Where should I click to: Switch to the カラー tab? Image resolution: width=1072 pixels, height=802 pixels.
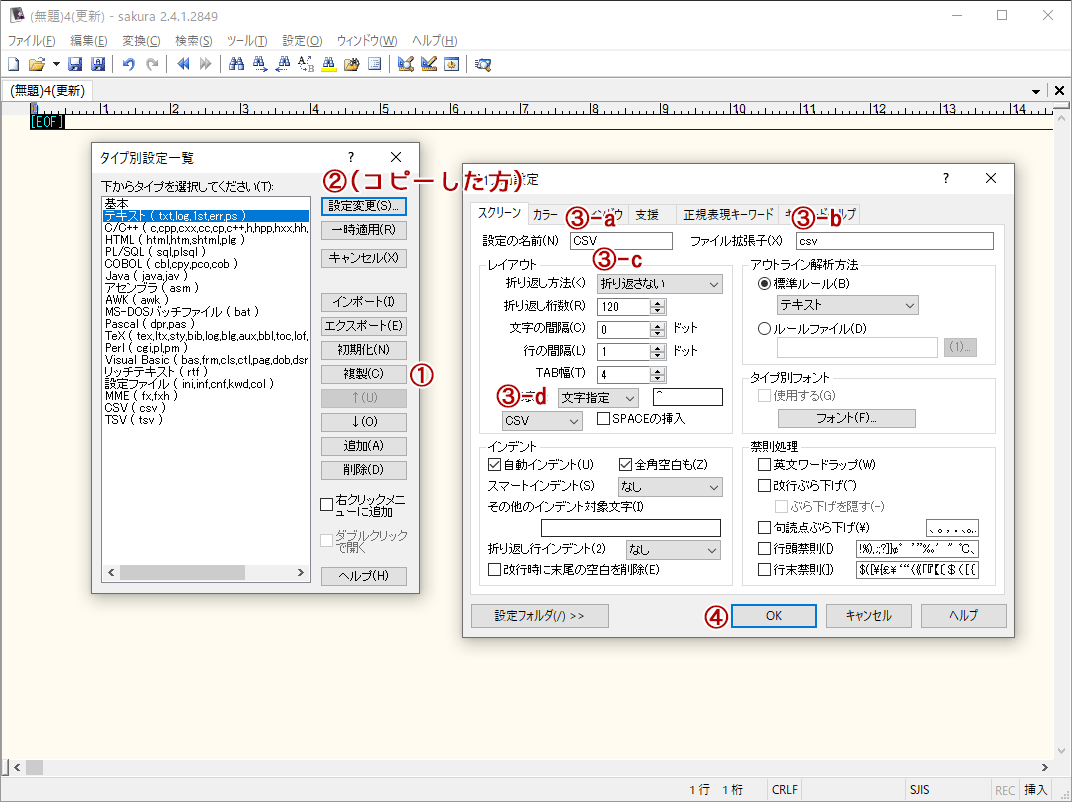pyautogui.click(x=545, y=214)
